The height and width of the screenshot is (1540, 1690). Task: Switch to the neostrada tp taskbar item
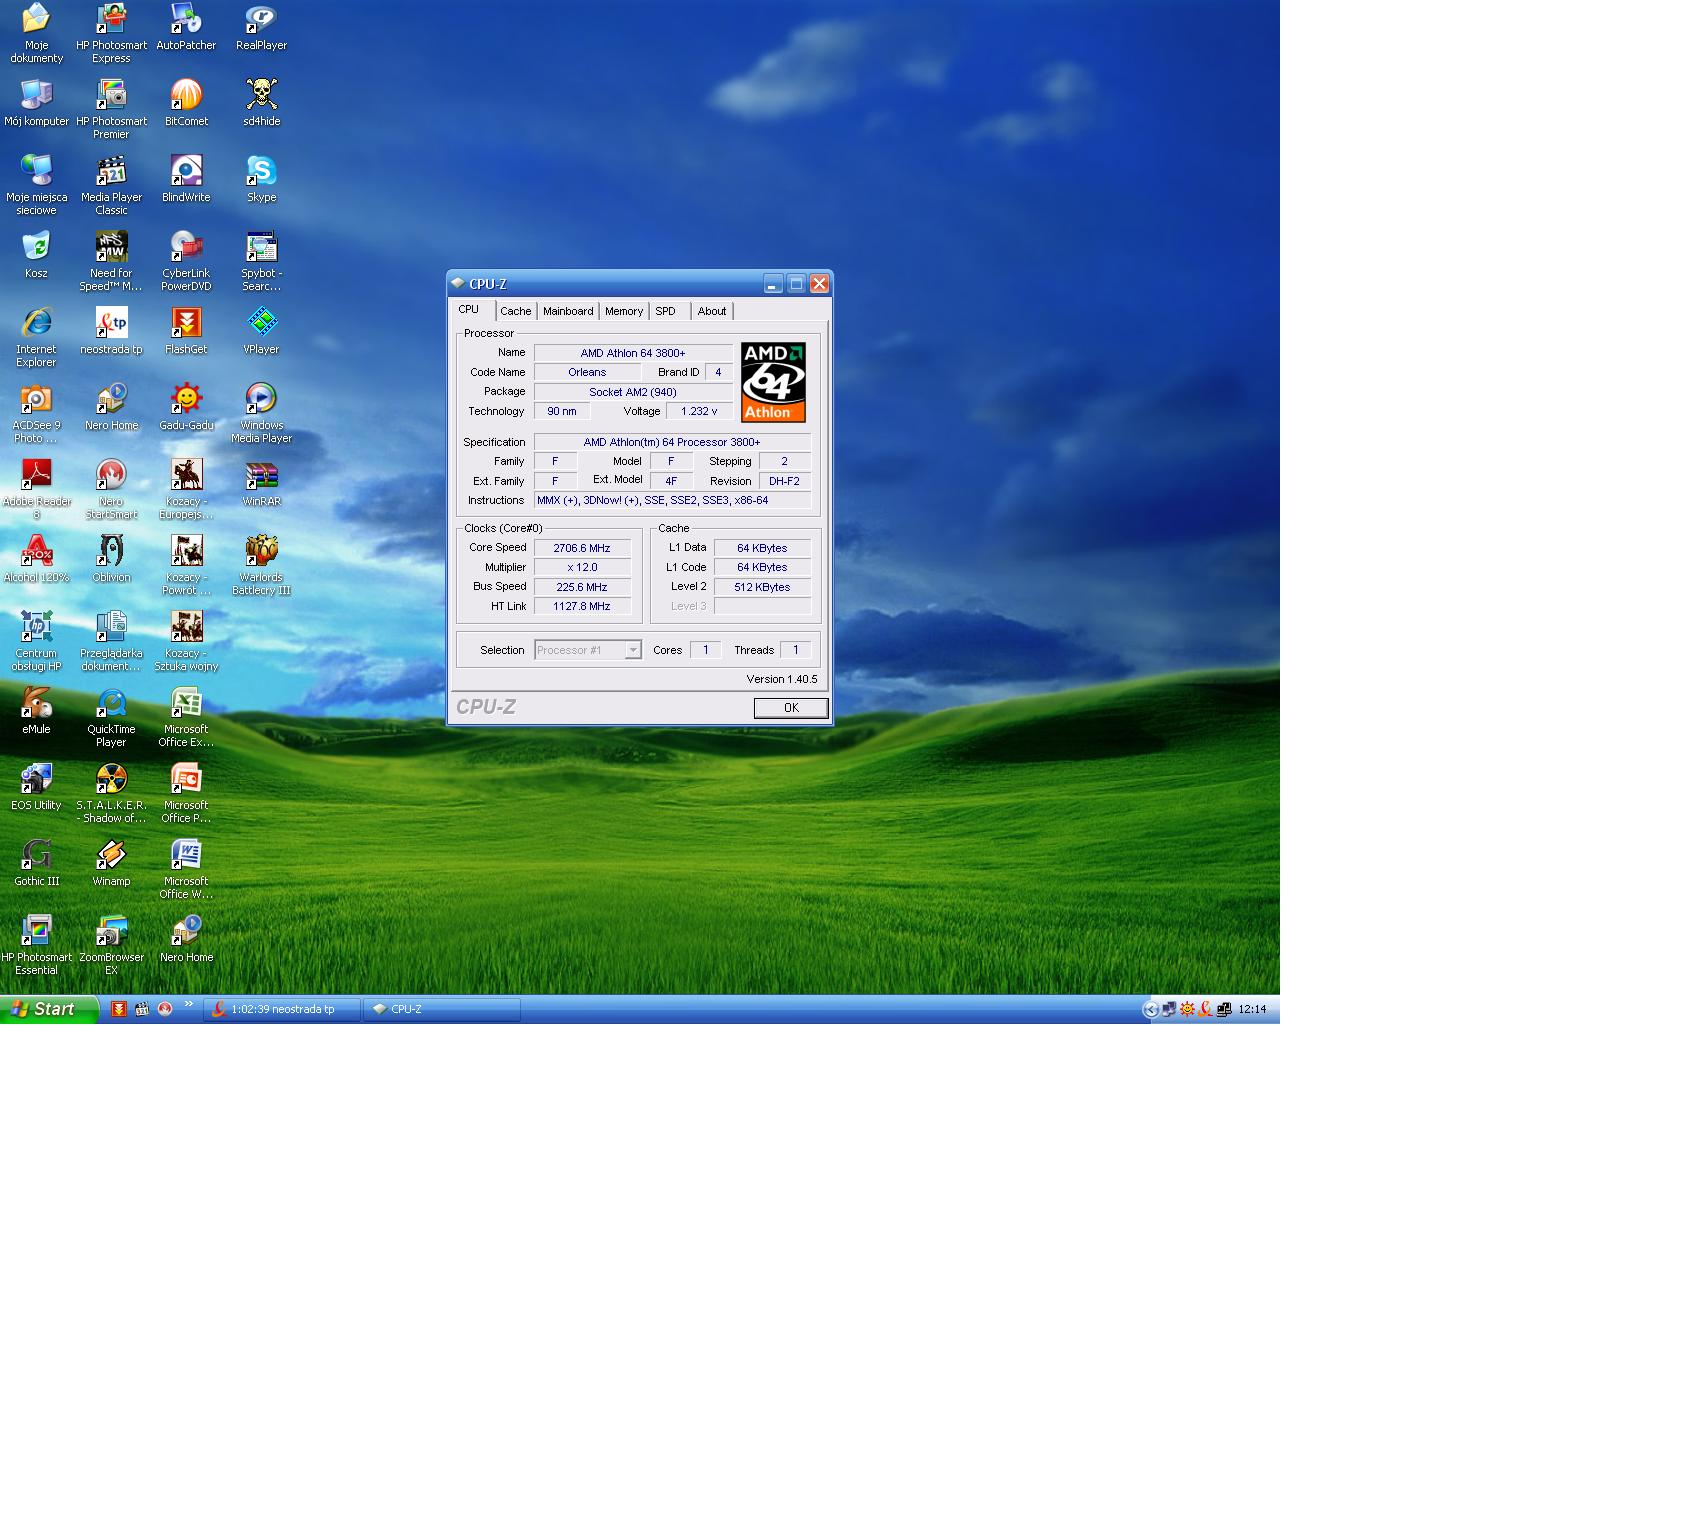coord(282,1009)
